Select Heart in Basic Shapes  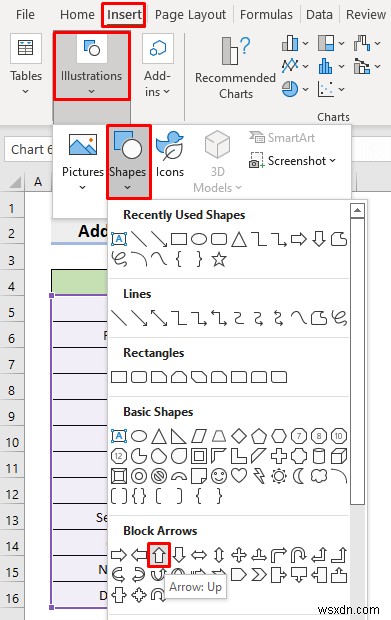click(x=239, y=476)
